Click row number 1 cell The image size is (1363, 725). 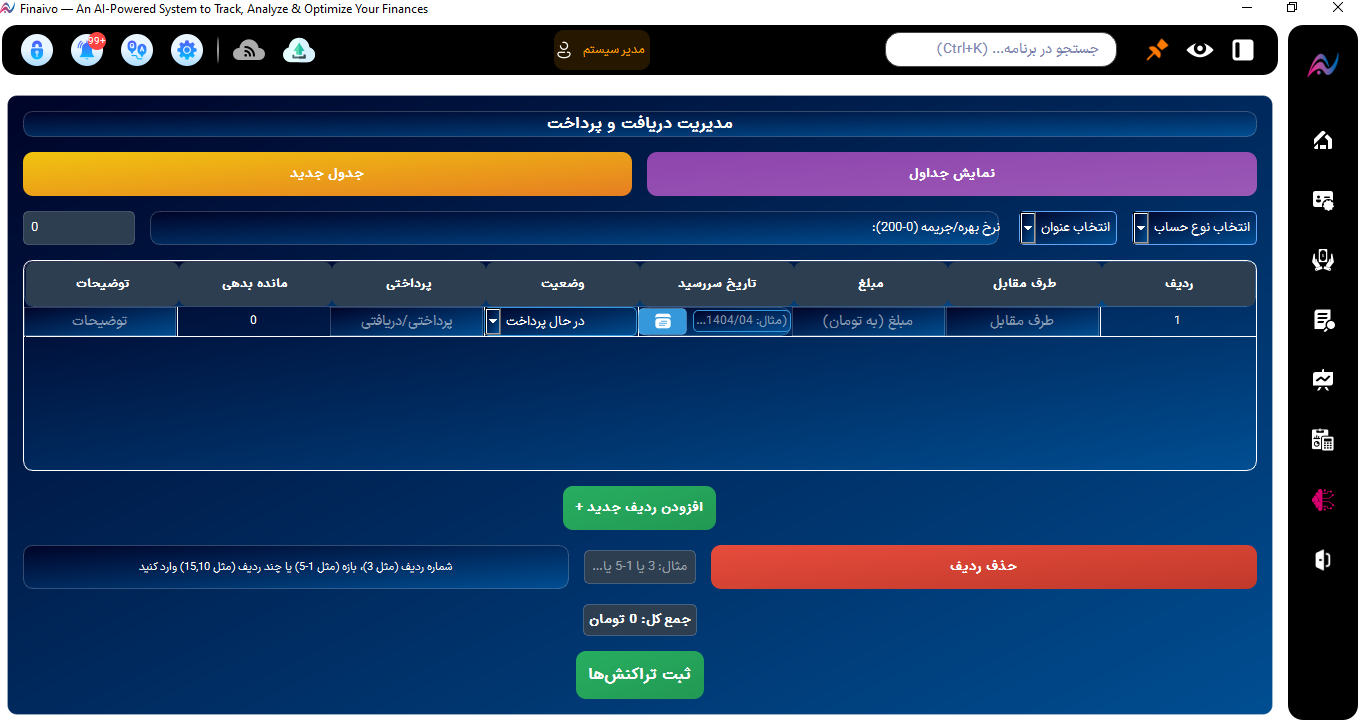click(1178, 321)
